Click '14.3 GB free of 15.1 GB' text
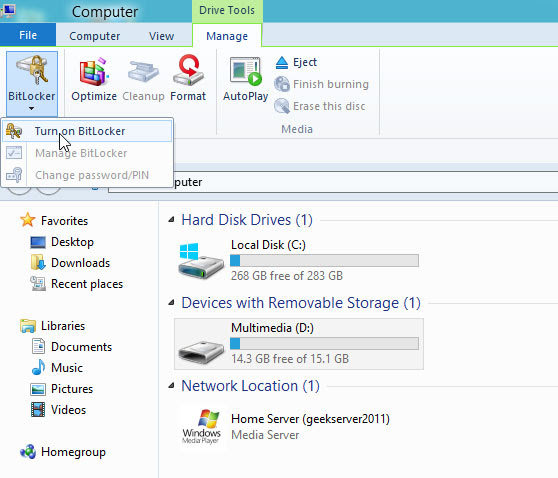 pos(290,359)
